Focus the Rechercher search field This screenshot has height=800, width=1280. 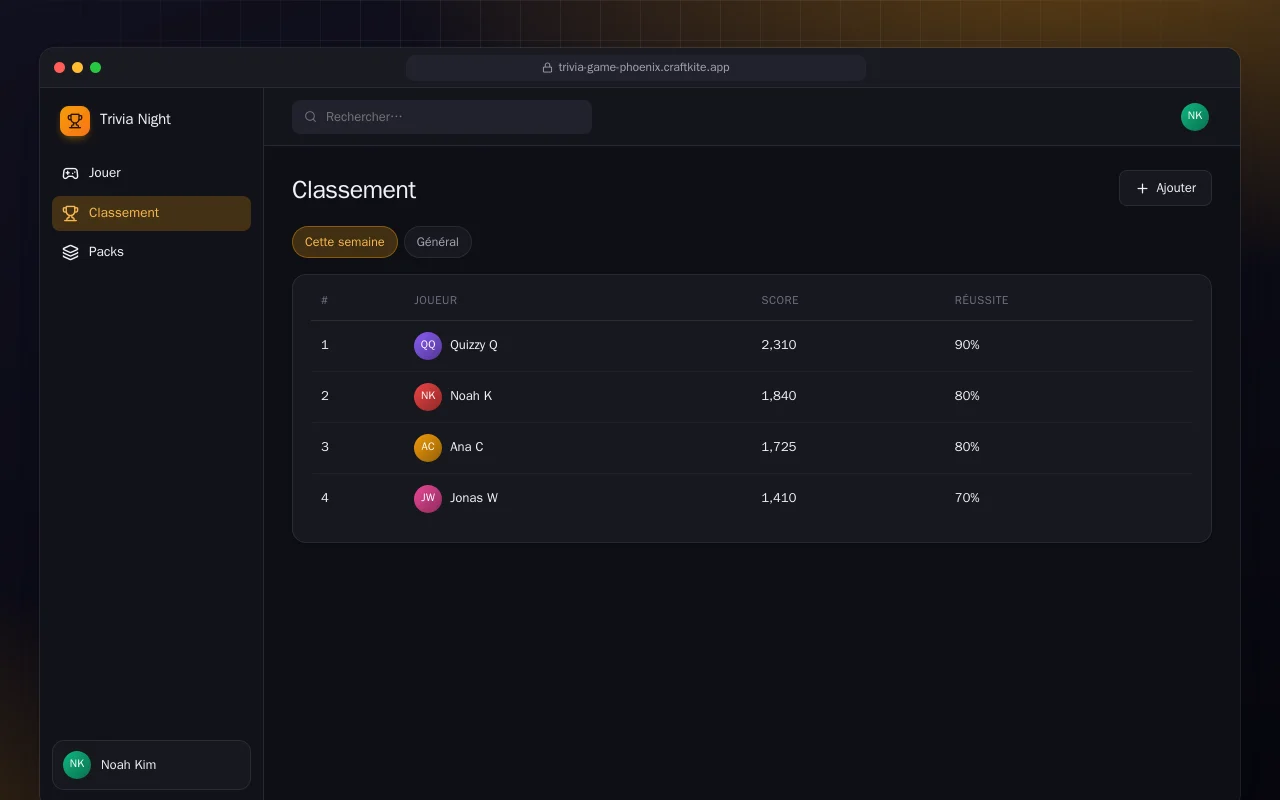442,117
